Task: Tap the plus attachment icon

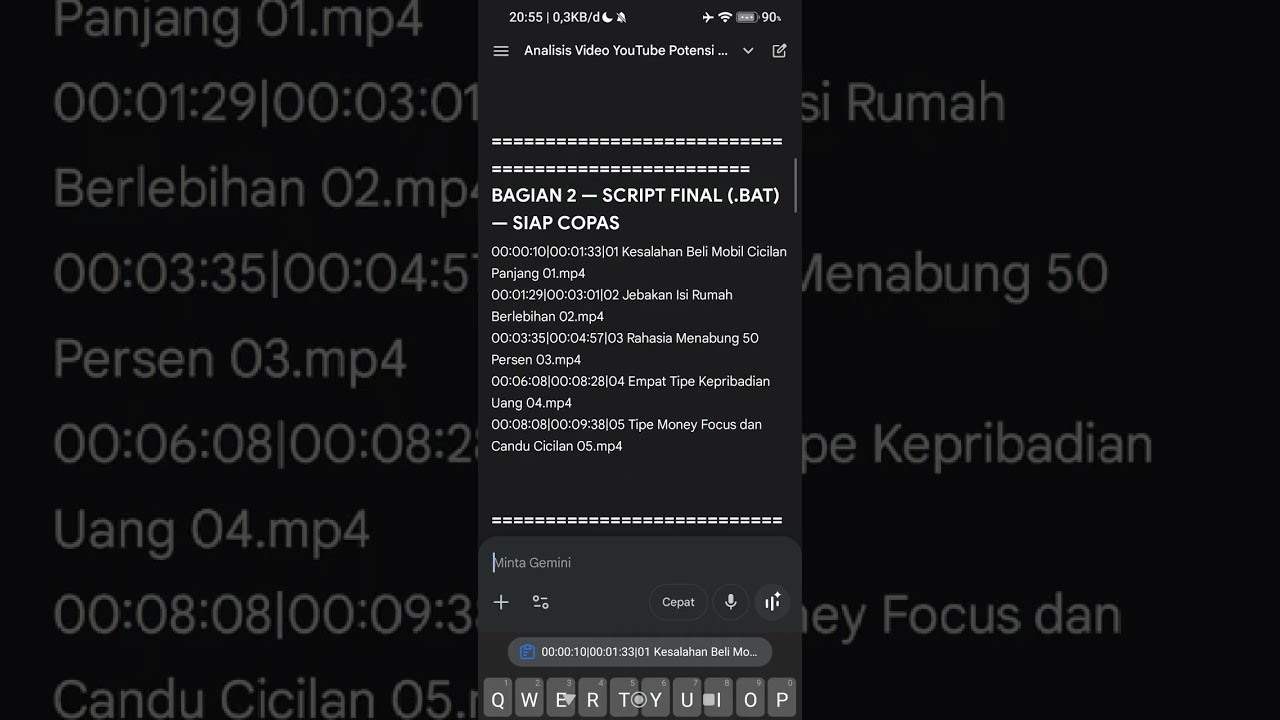Action: coord(501,602)
